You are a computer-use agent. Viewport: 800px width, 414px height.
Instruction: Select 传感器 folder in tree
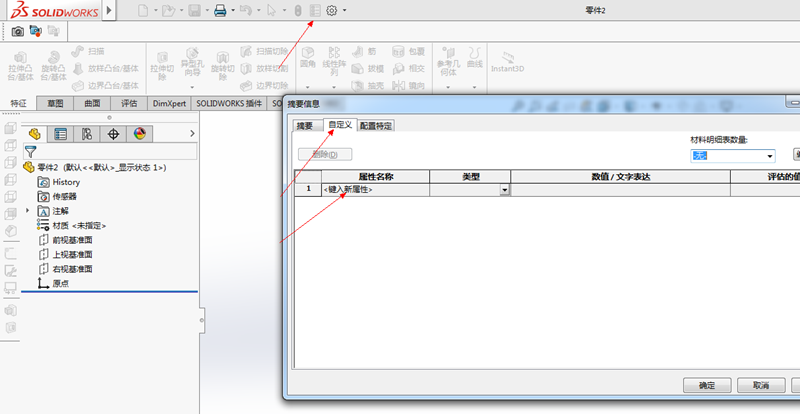tap(58, 197)
